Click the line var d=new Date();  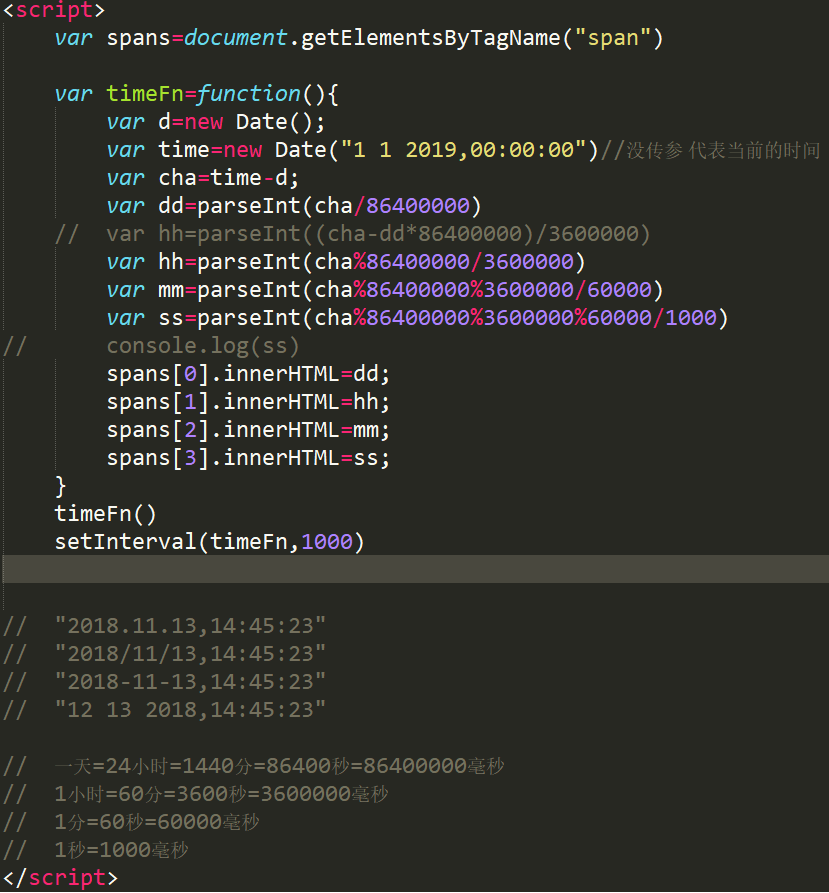[x=216, y=122]
